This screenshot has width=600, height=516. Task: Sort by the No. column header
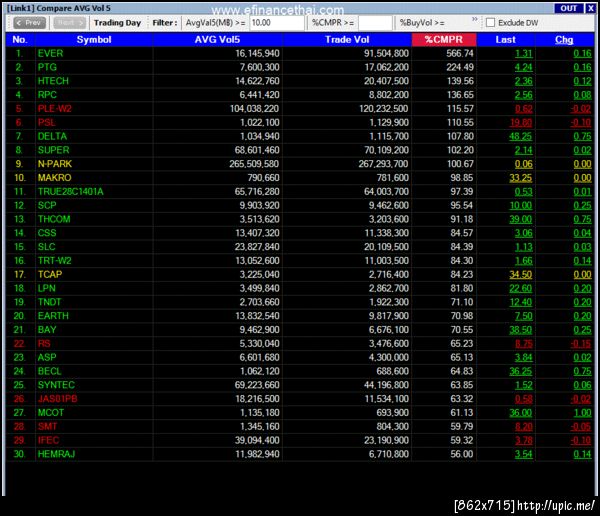coord(20,40)
